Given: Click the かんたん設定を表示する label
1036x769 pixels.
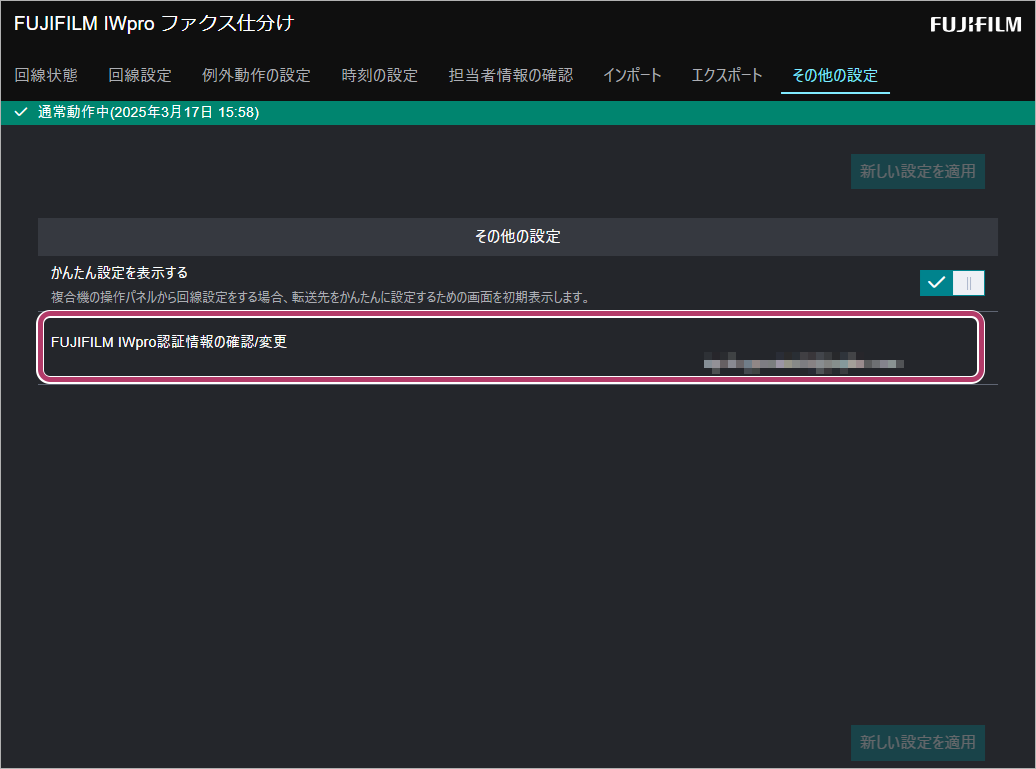Looking at the screenshot, I should tap(120, 273).
